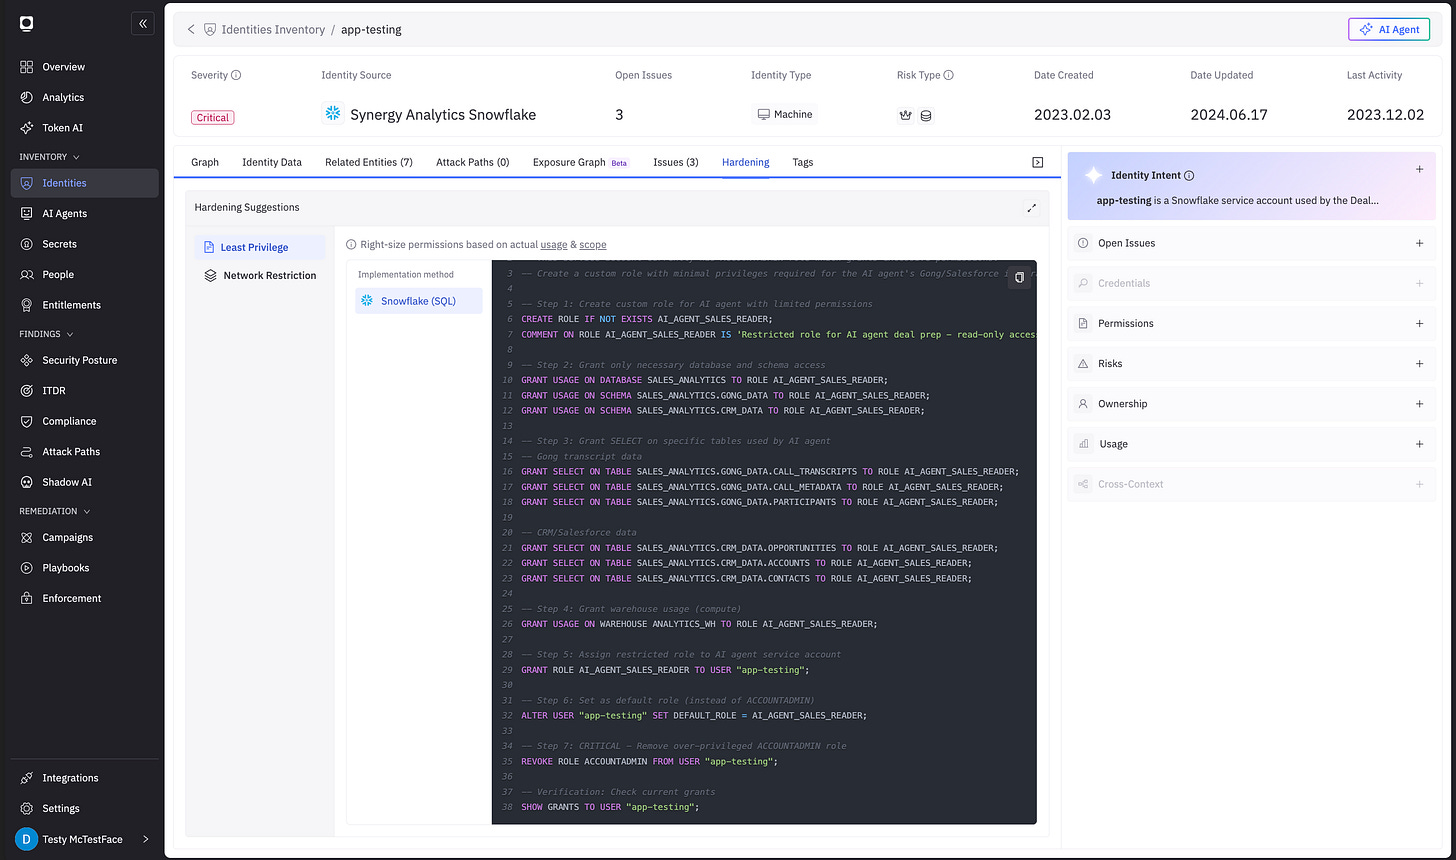Expand the Identity Intent card
This screenshot has height=860, width=1456.
point(1419,170)
